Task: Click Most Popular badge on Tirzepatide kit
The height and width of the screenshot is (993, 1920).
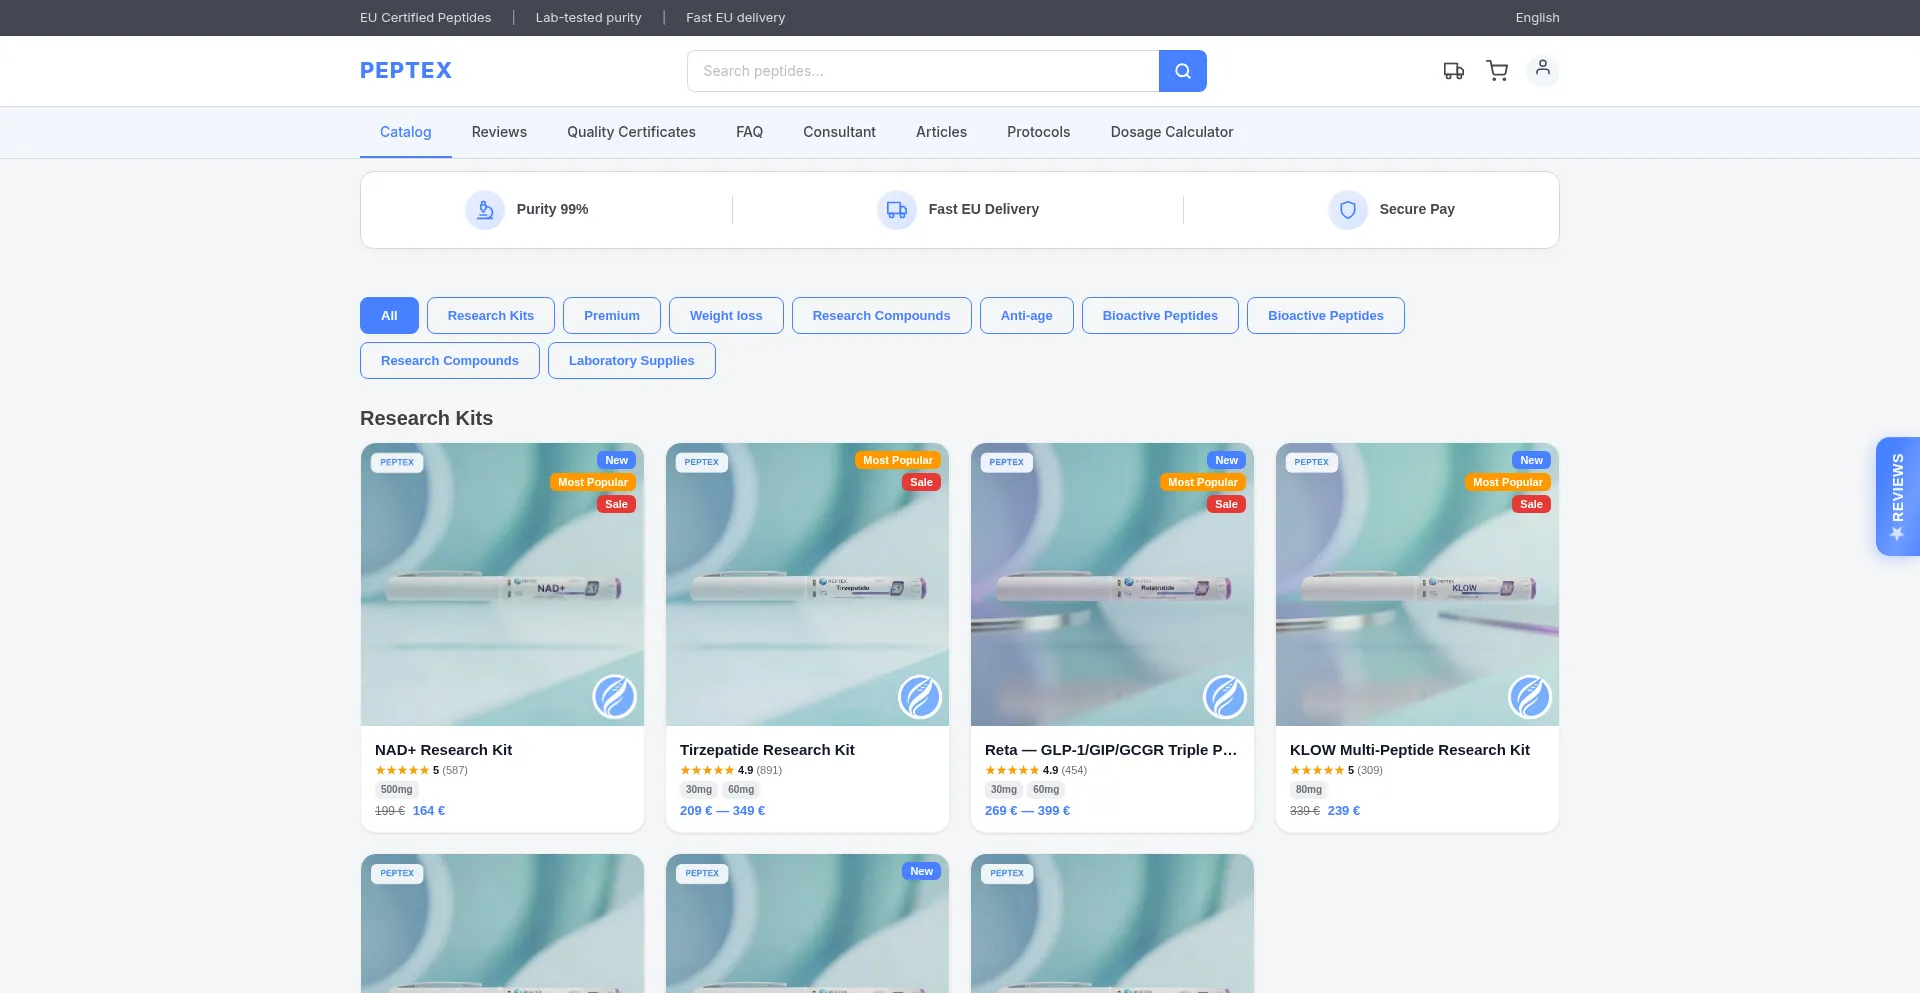Action: [898, 461]
